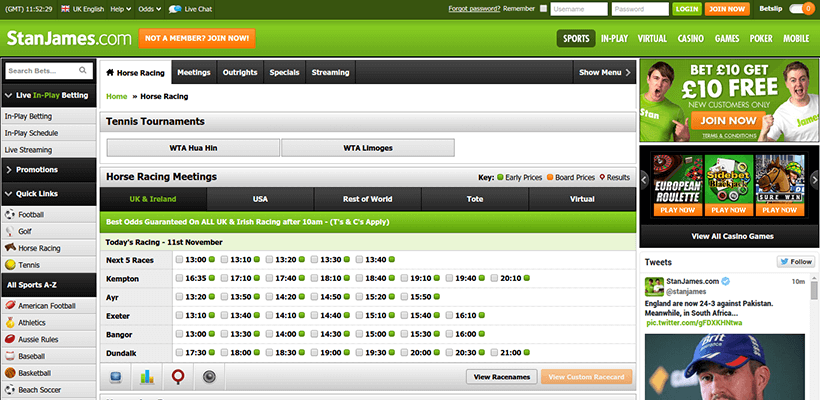Switch to the Meetings tab
This screenshot has height=400, width=820.
[x=193, y=72]
